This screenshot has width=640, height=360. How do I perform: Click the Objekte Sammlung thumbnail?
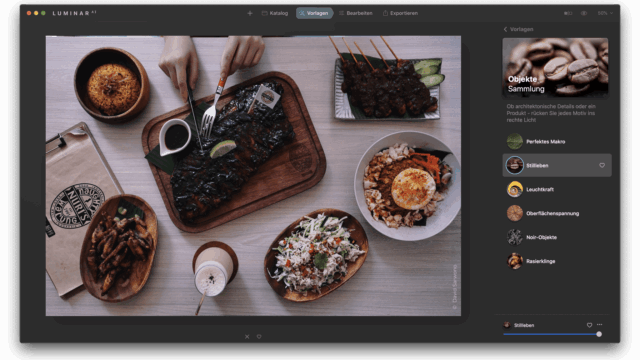[555, 68]
